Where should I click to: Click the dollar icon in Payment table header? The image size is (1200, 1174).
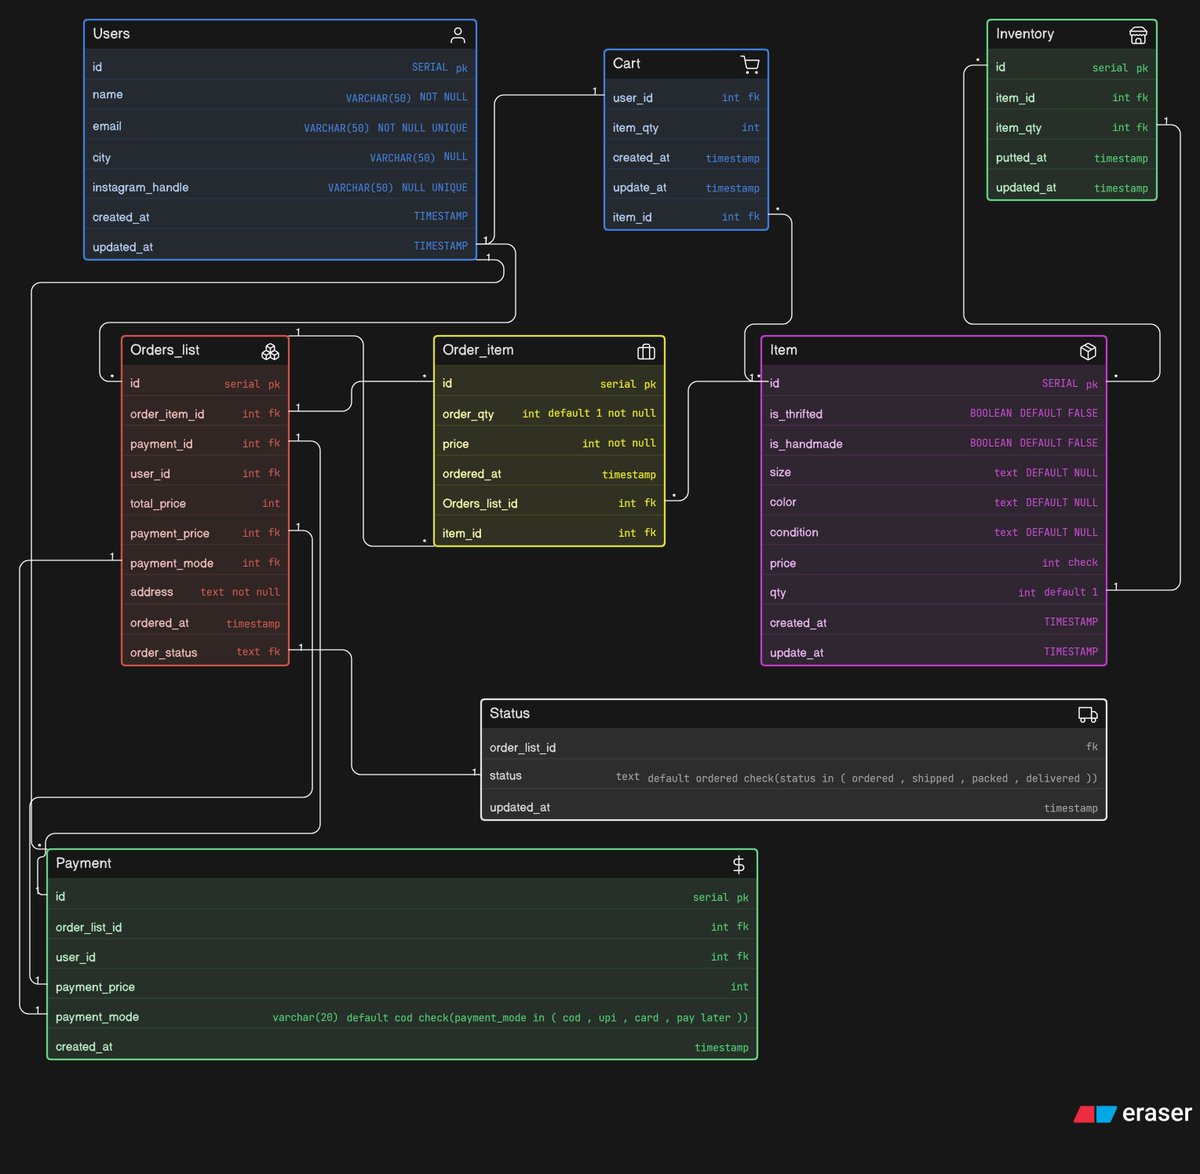(x=739, y=864)
